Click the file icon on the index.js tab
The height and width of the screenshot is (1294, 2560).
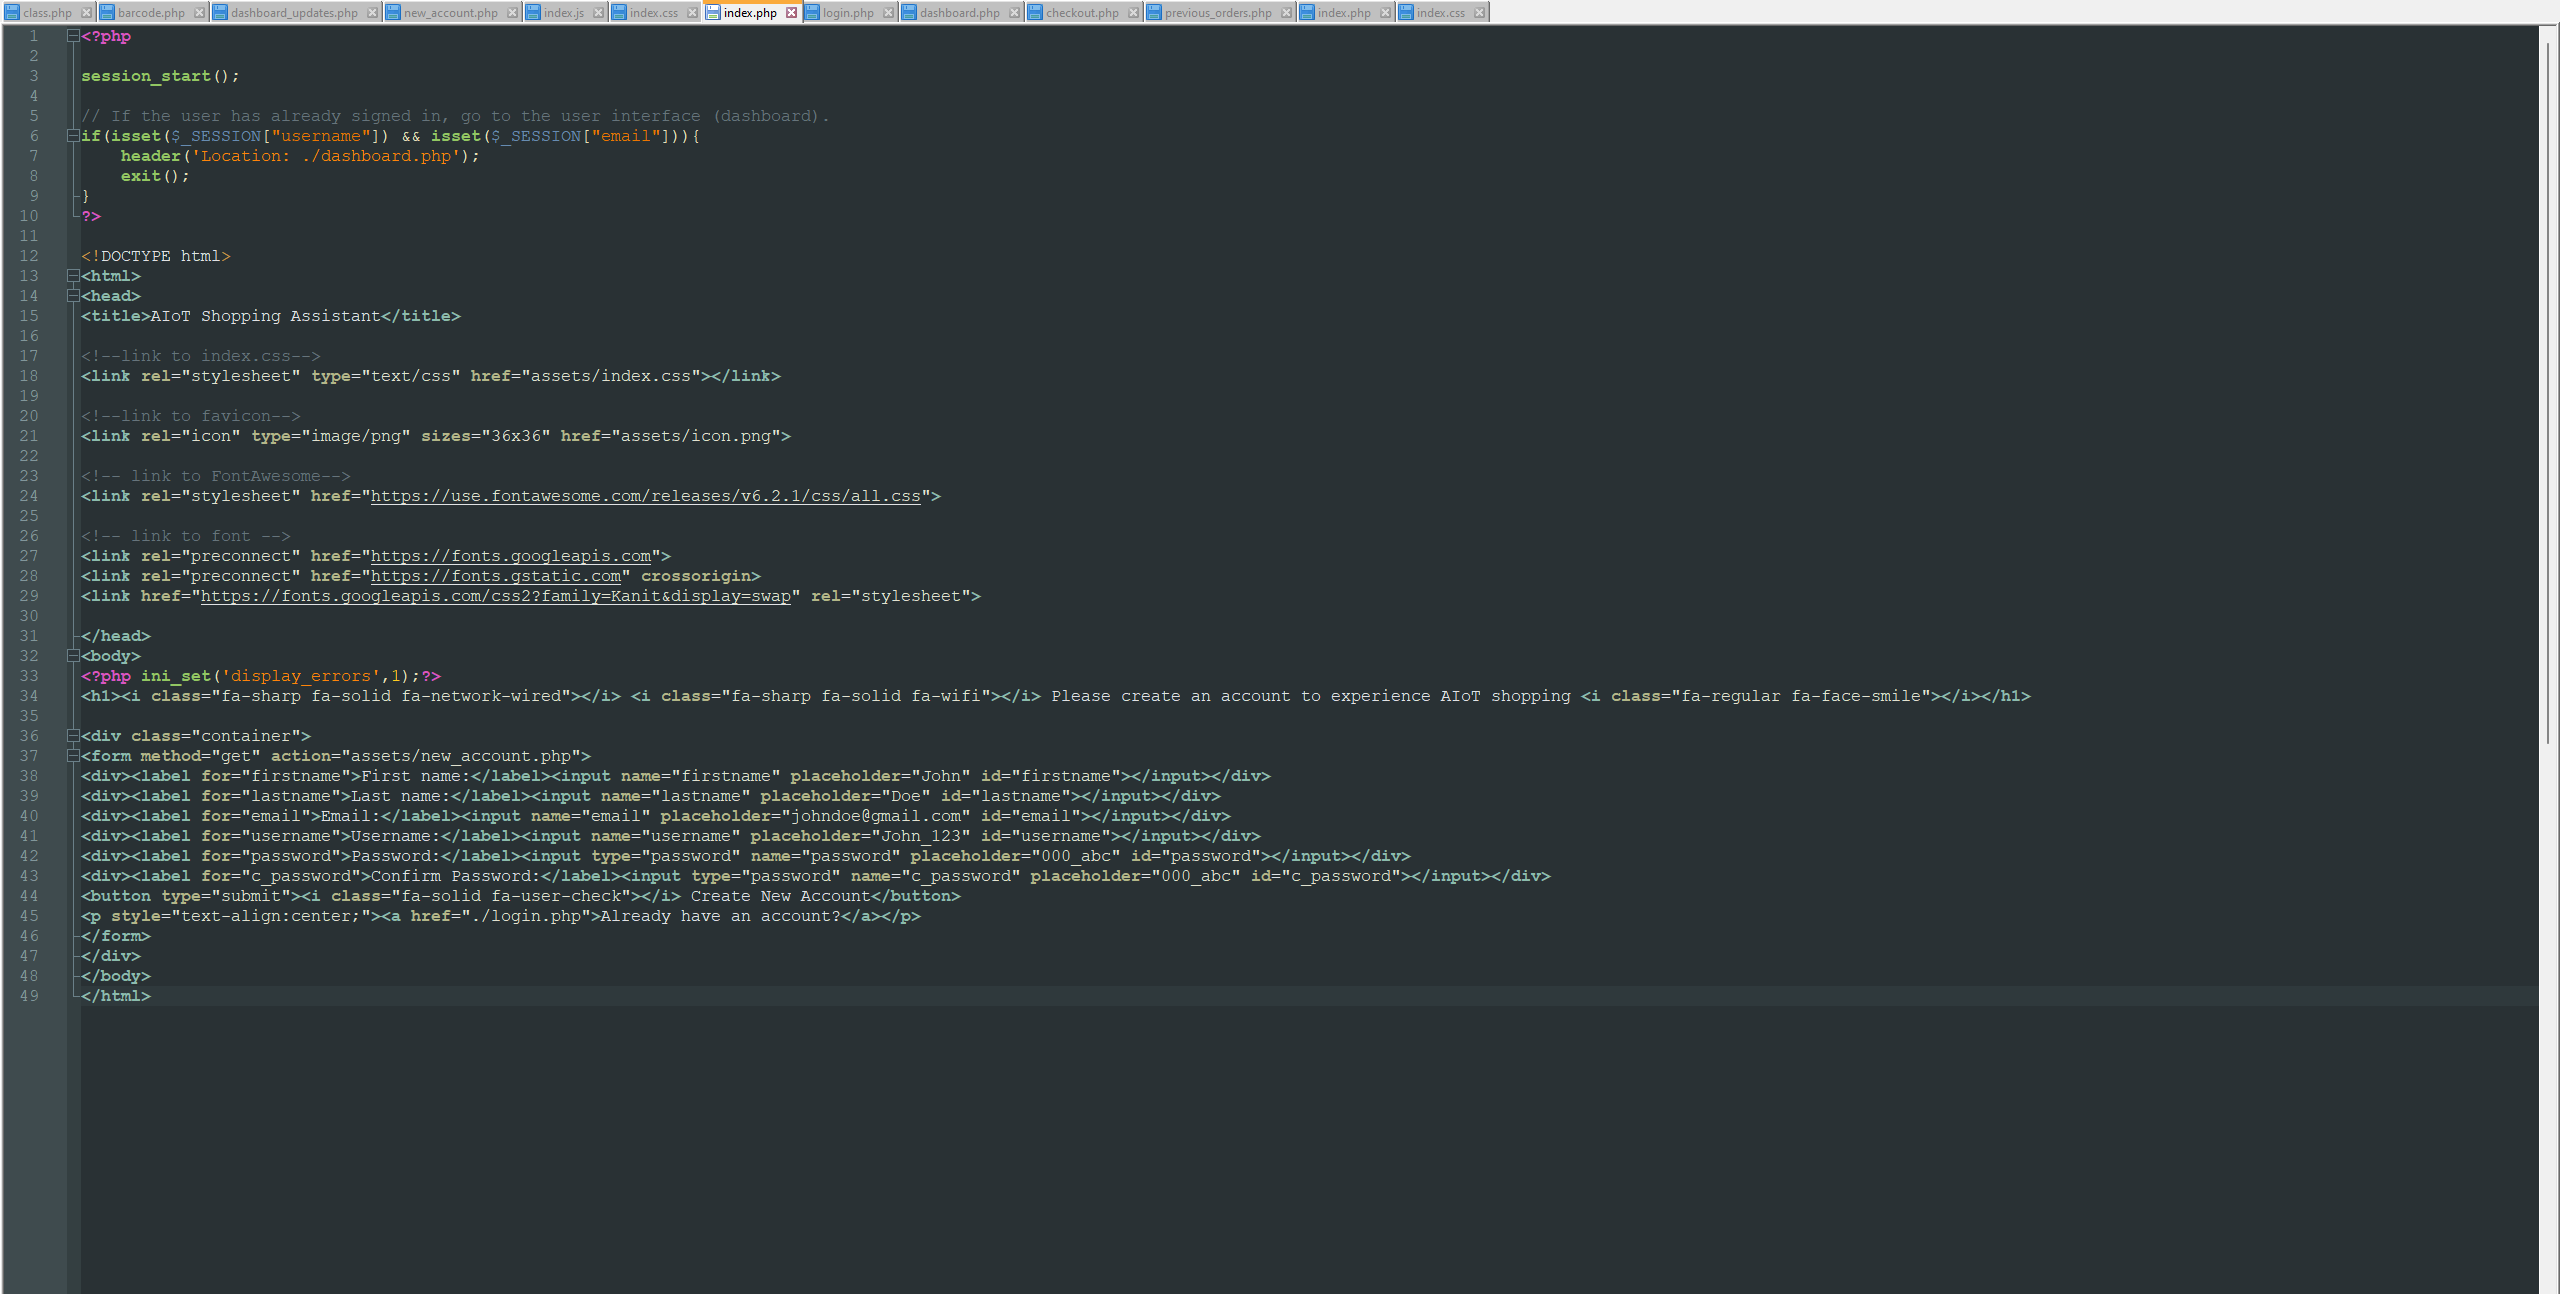tap(535, 12)
